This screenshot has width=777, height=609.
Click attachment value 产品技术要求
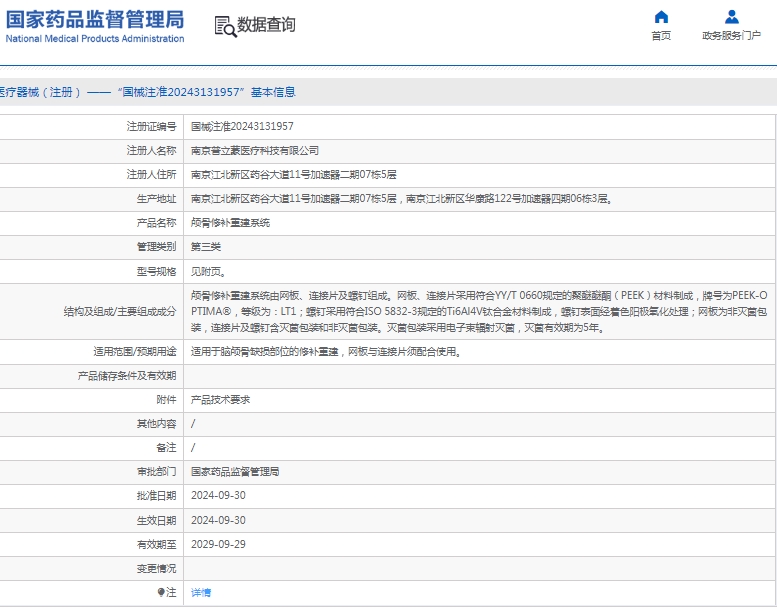pyautogui.click(x=221, y=400)
